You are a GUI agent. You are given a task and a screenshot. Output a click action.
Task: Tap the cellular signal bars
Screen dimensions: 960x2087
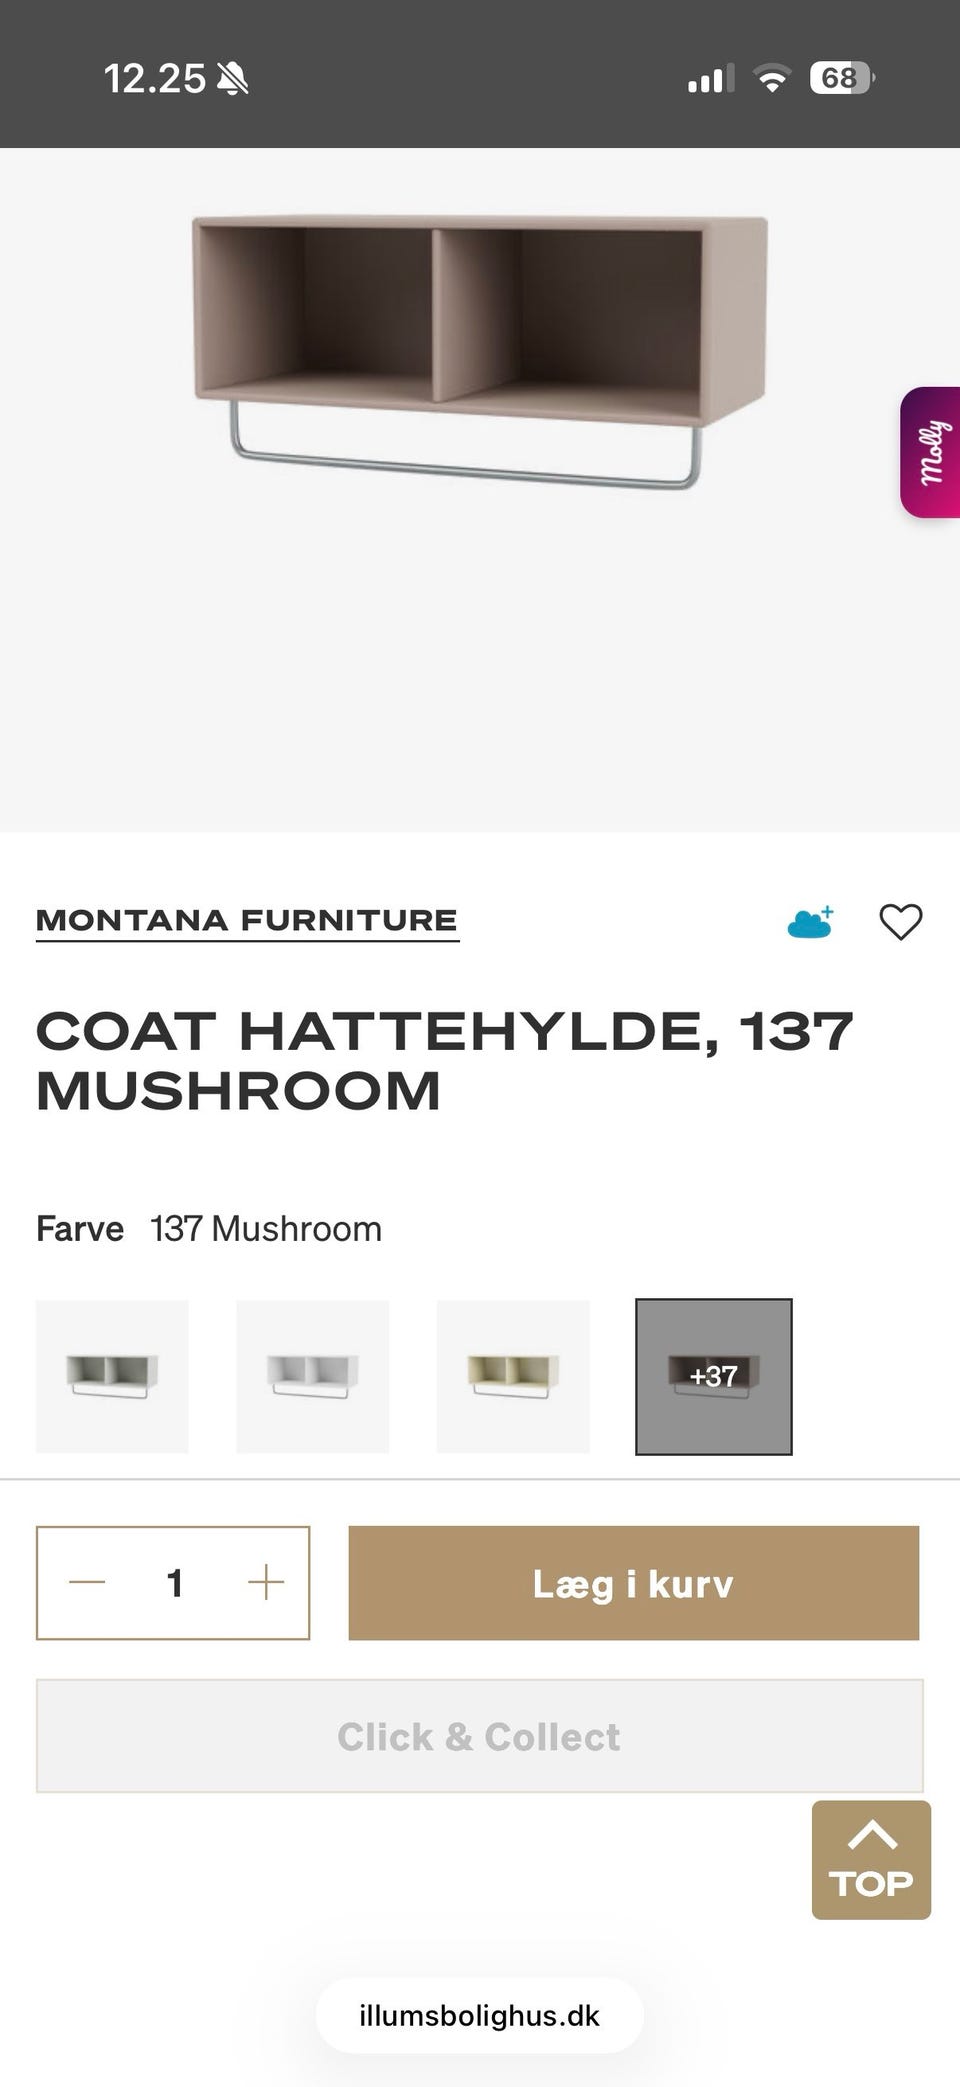click(710, 78)
